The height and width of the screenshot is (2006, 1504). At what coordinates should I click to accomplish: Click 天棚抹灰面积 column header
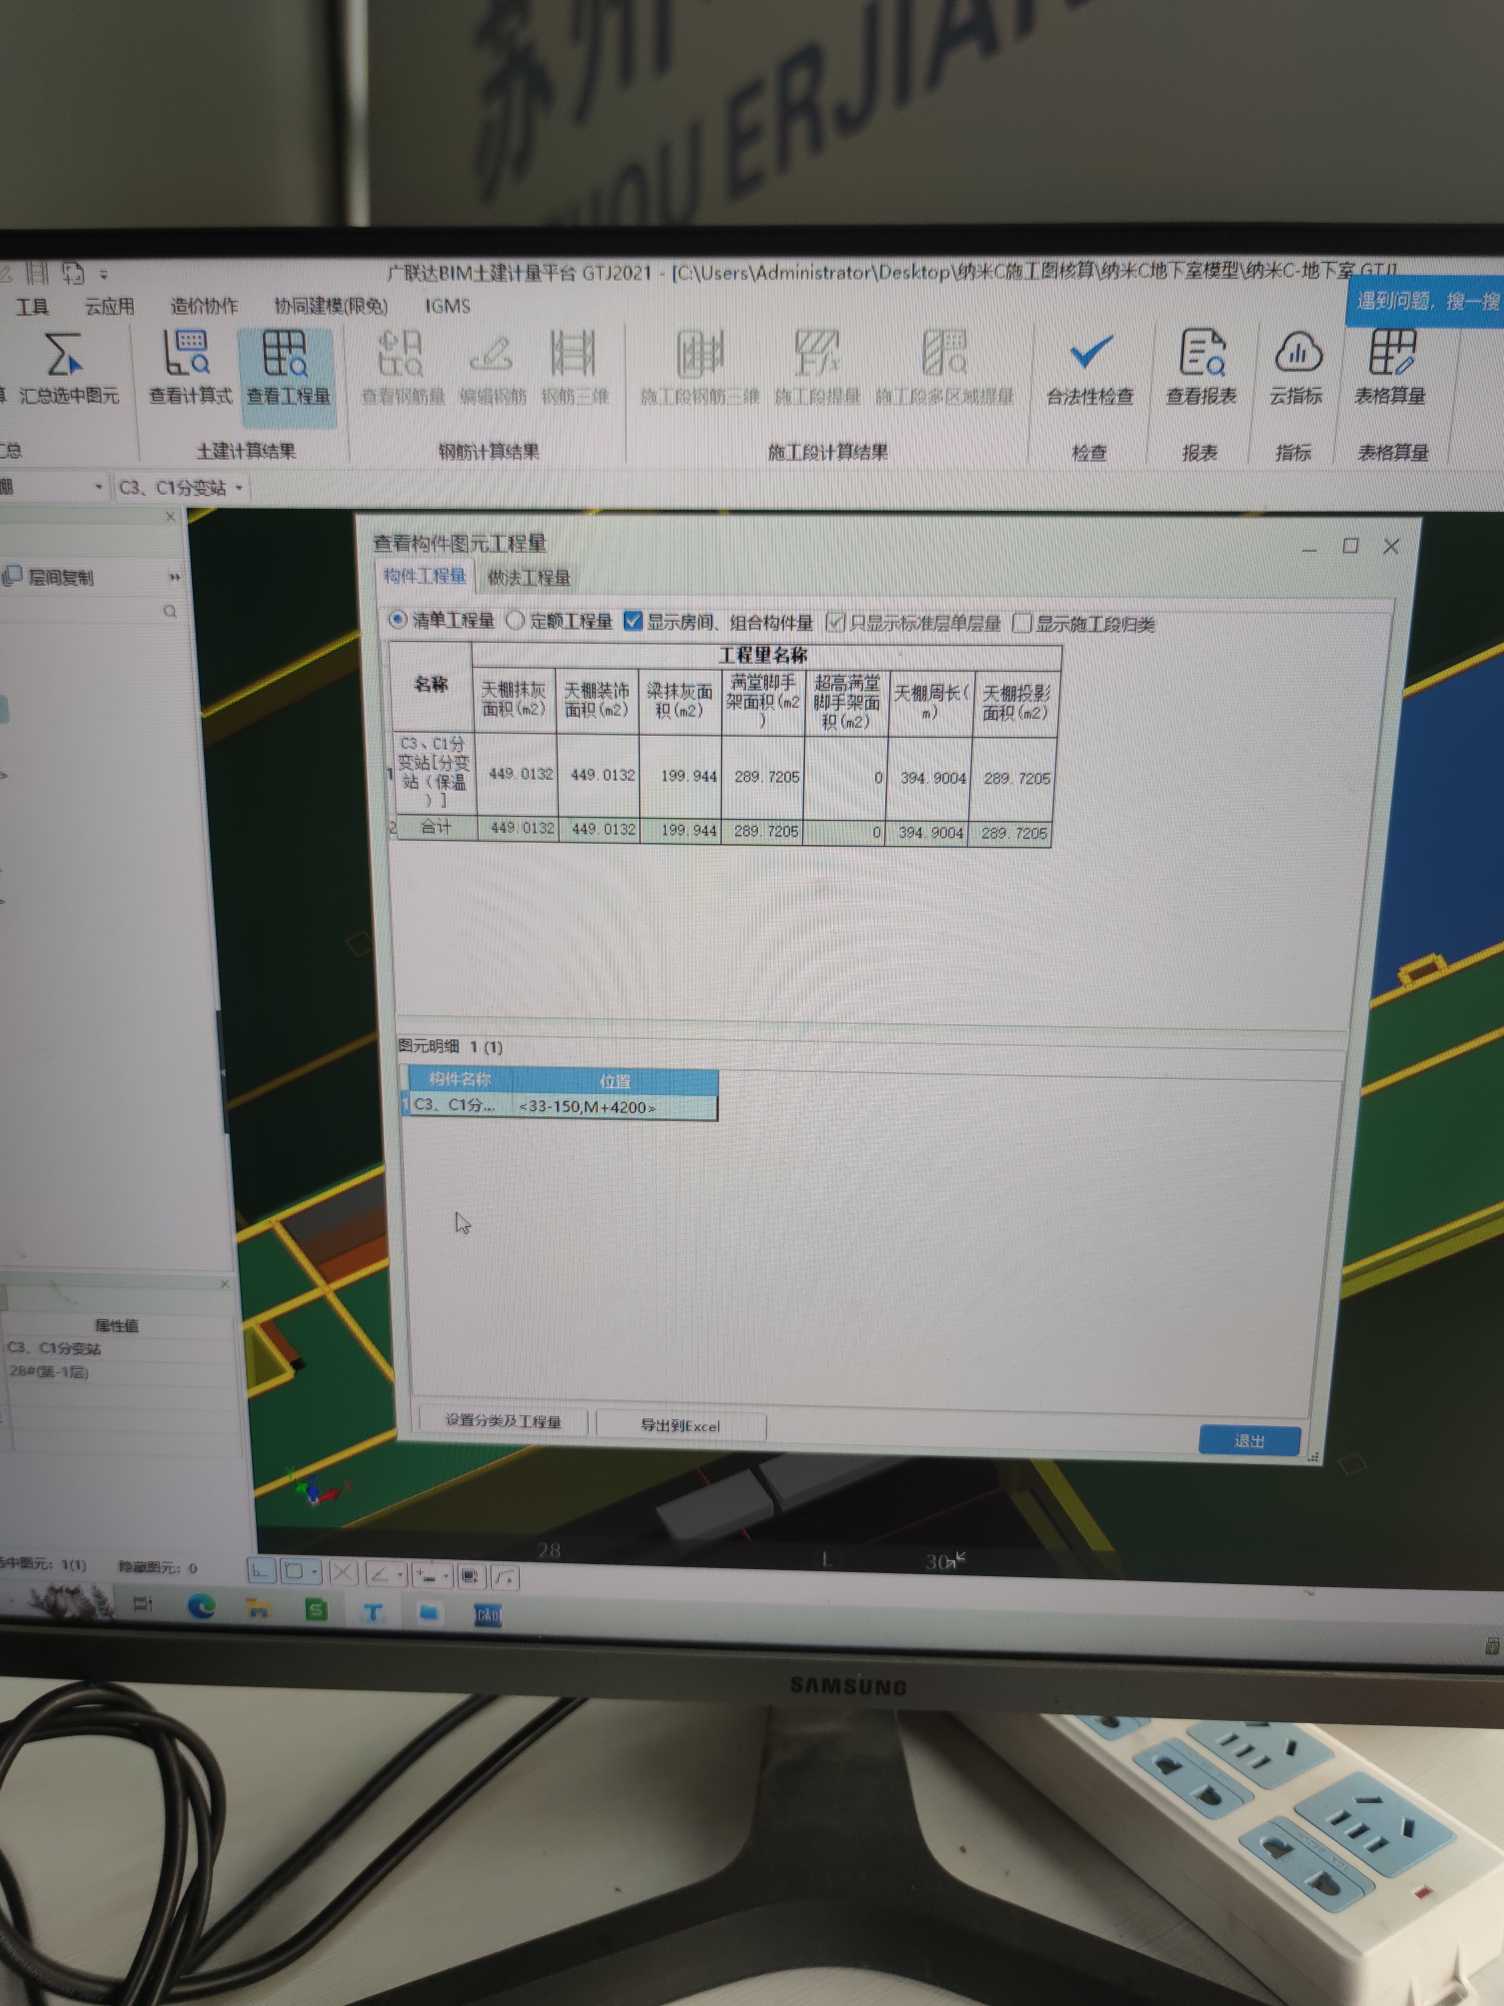(514, 699)
